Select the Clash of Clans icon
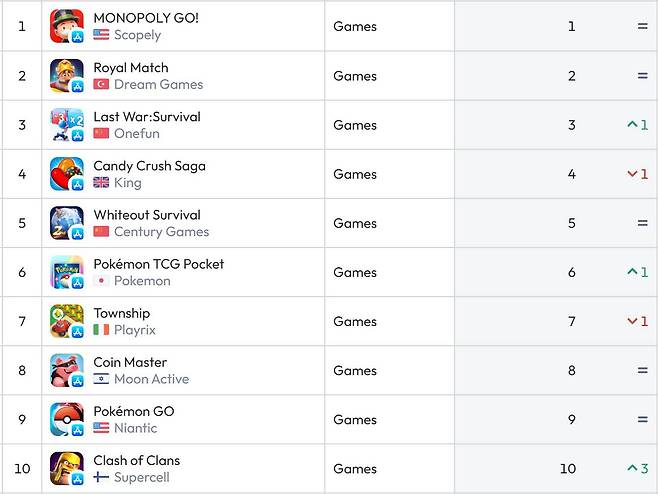 click(x=67, y=469)
